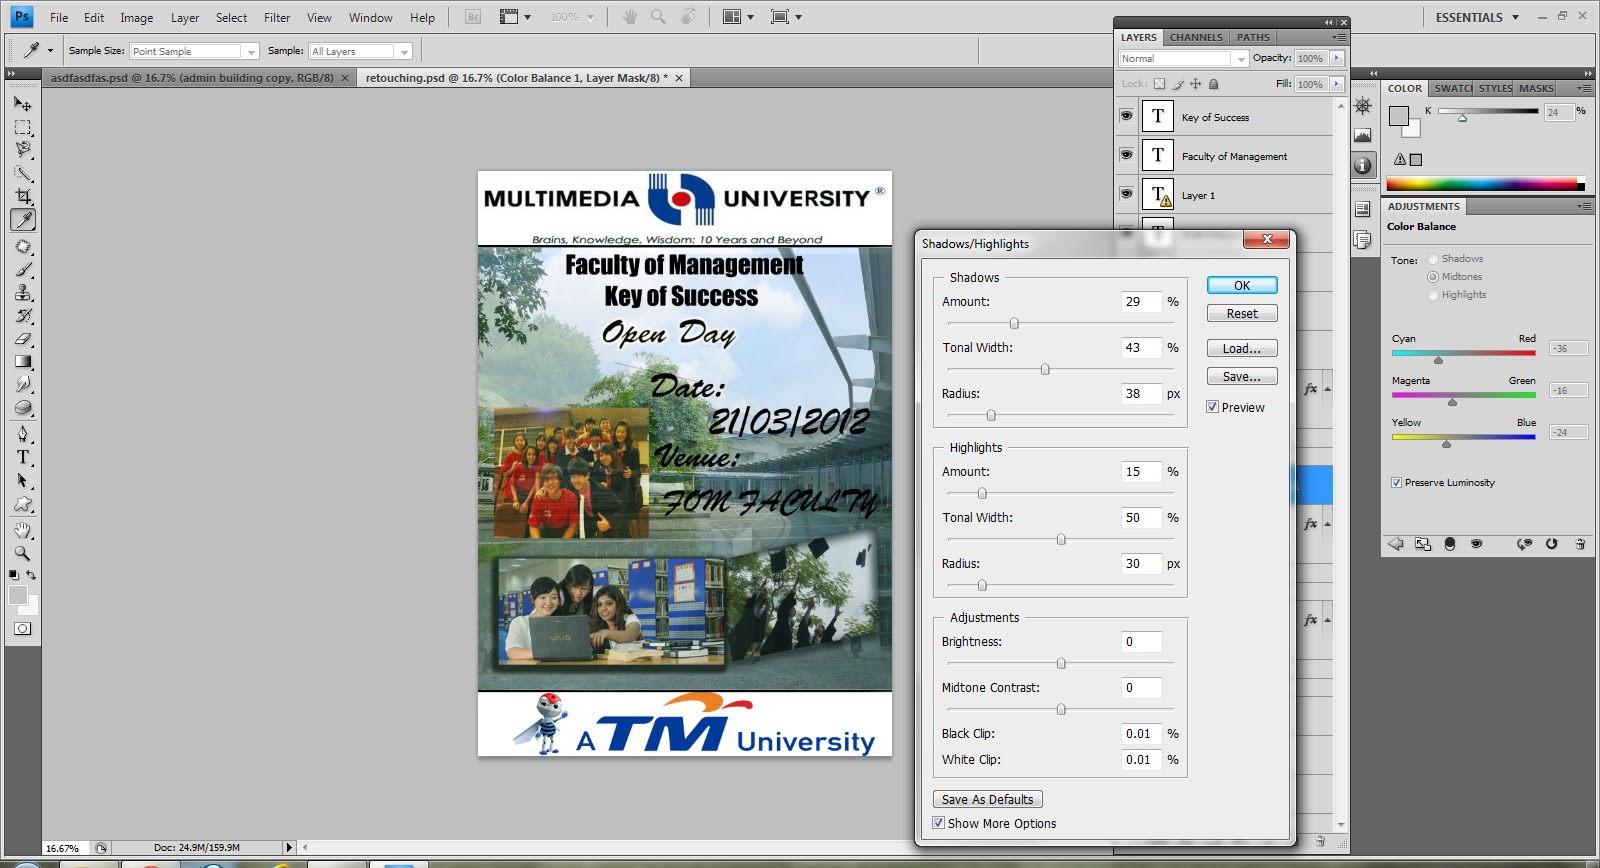
Task: Select the Eyedropper tool in toolbox
Action: (x=23, y=219)
